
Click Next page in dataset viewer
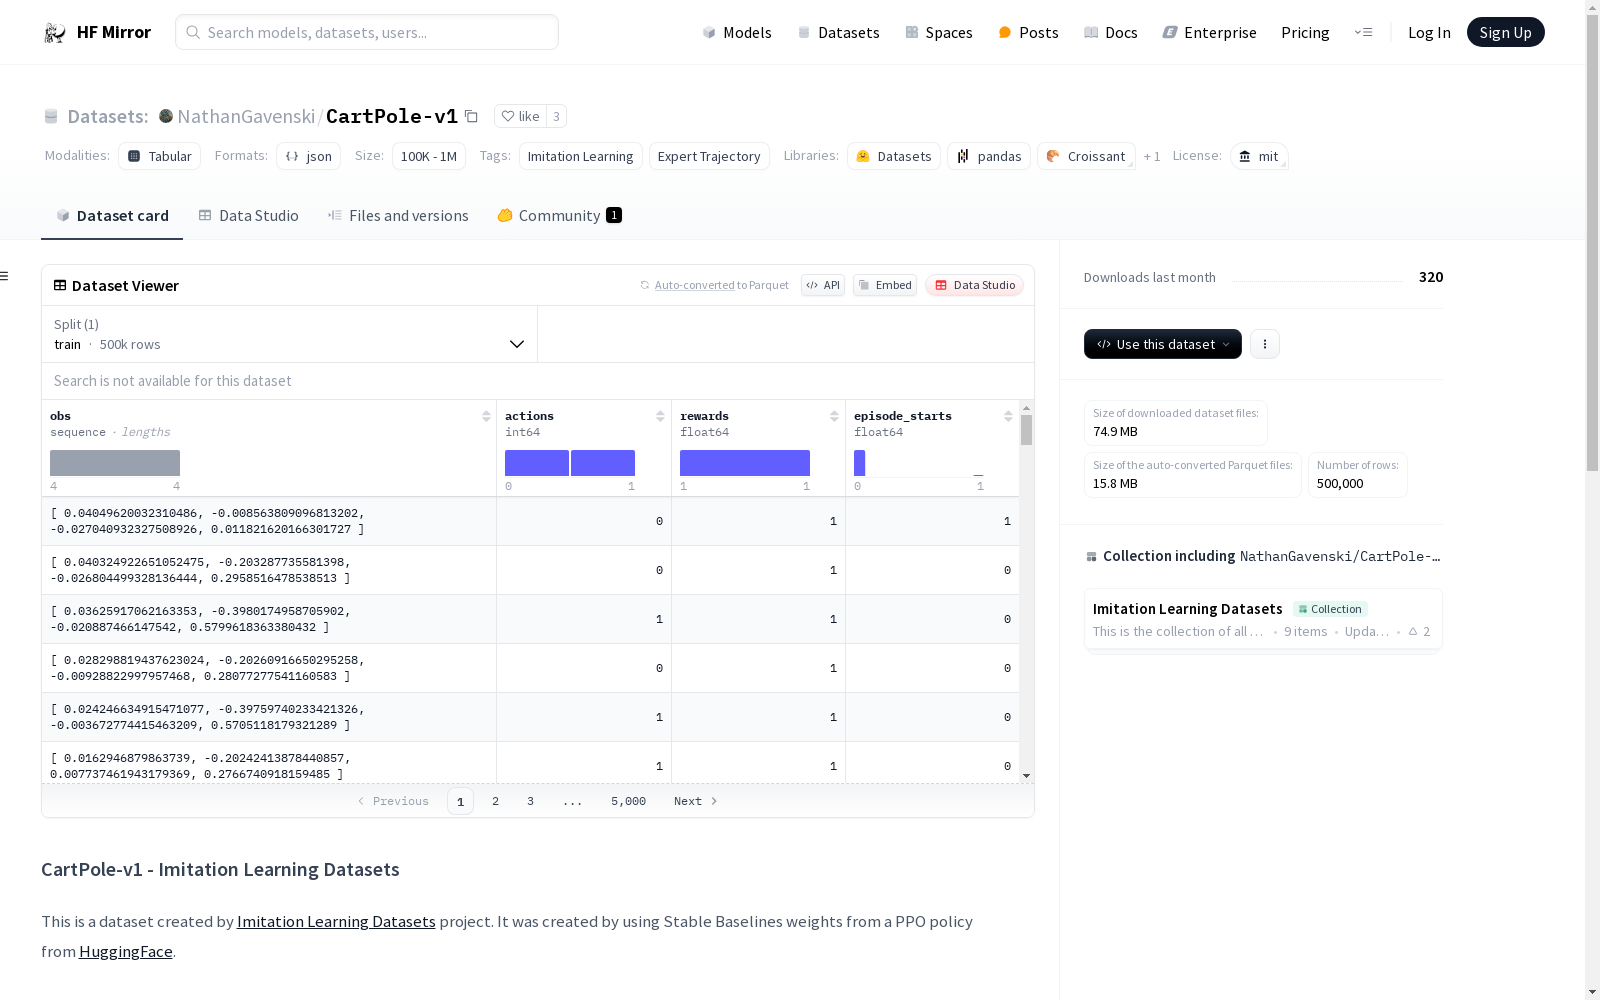(x=696, y=801)
